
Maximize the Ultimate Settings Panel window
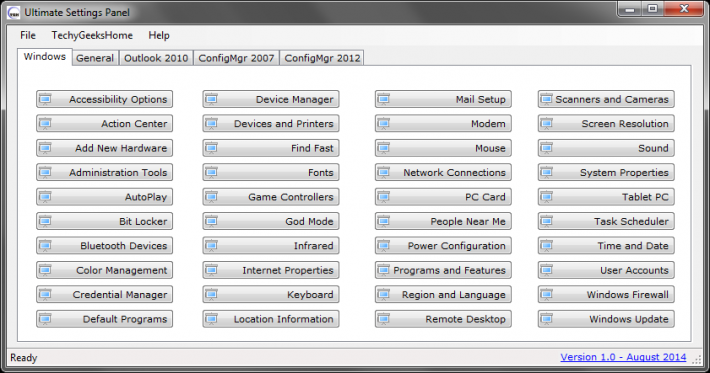click(x=652, y=8)
